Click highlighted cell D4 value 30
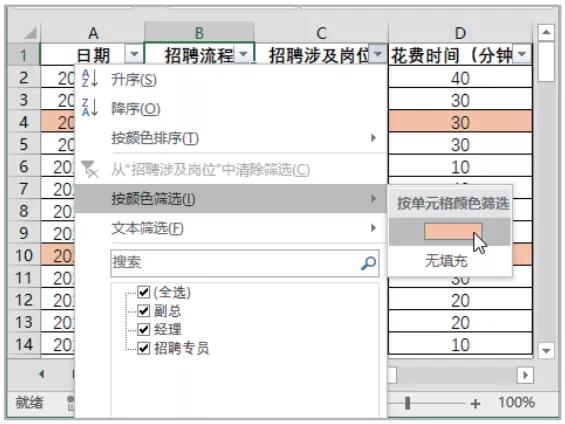This screenshot has height=424, width=565. [x=460, y=122]
